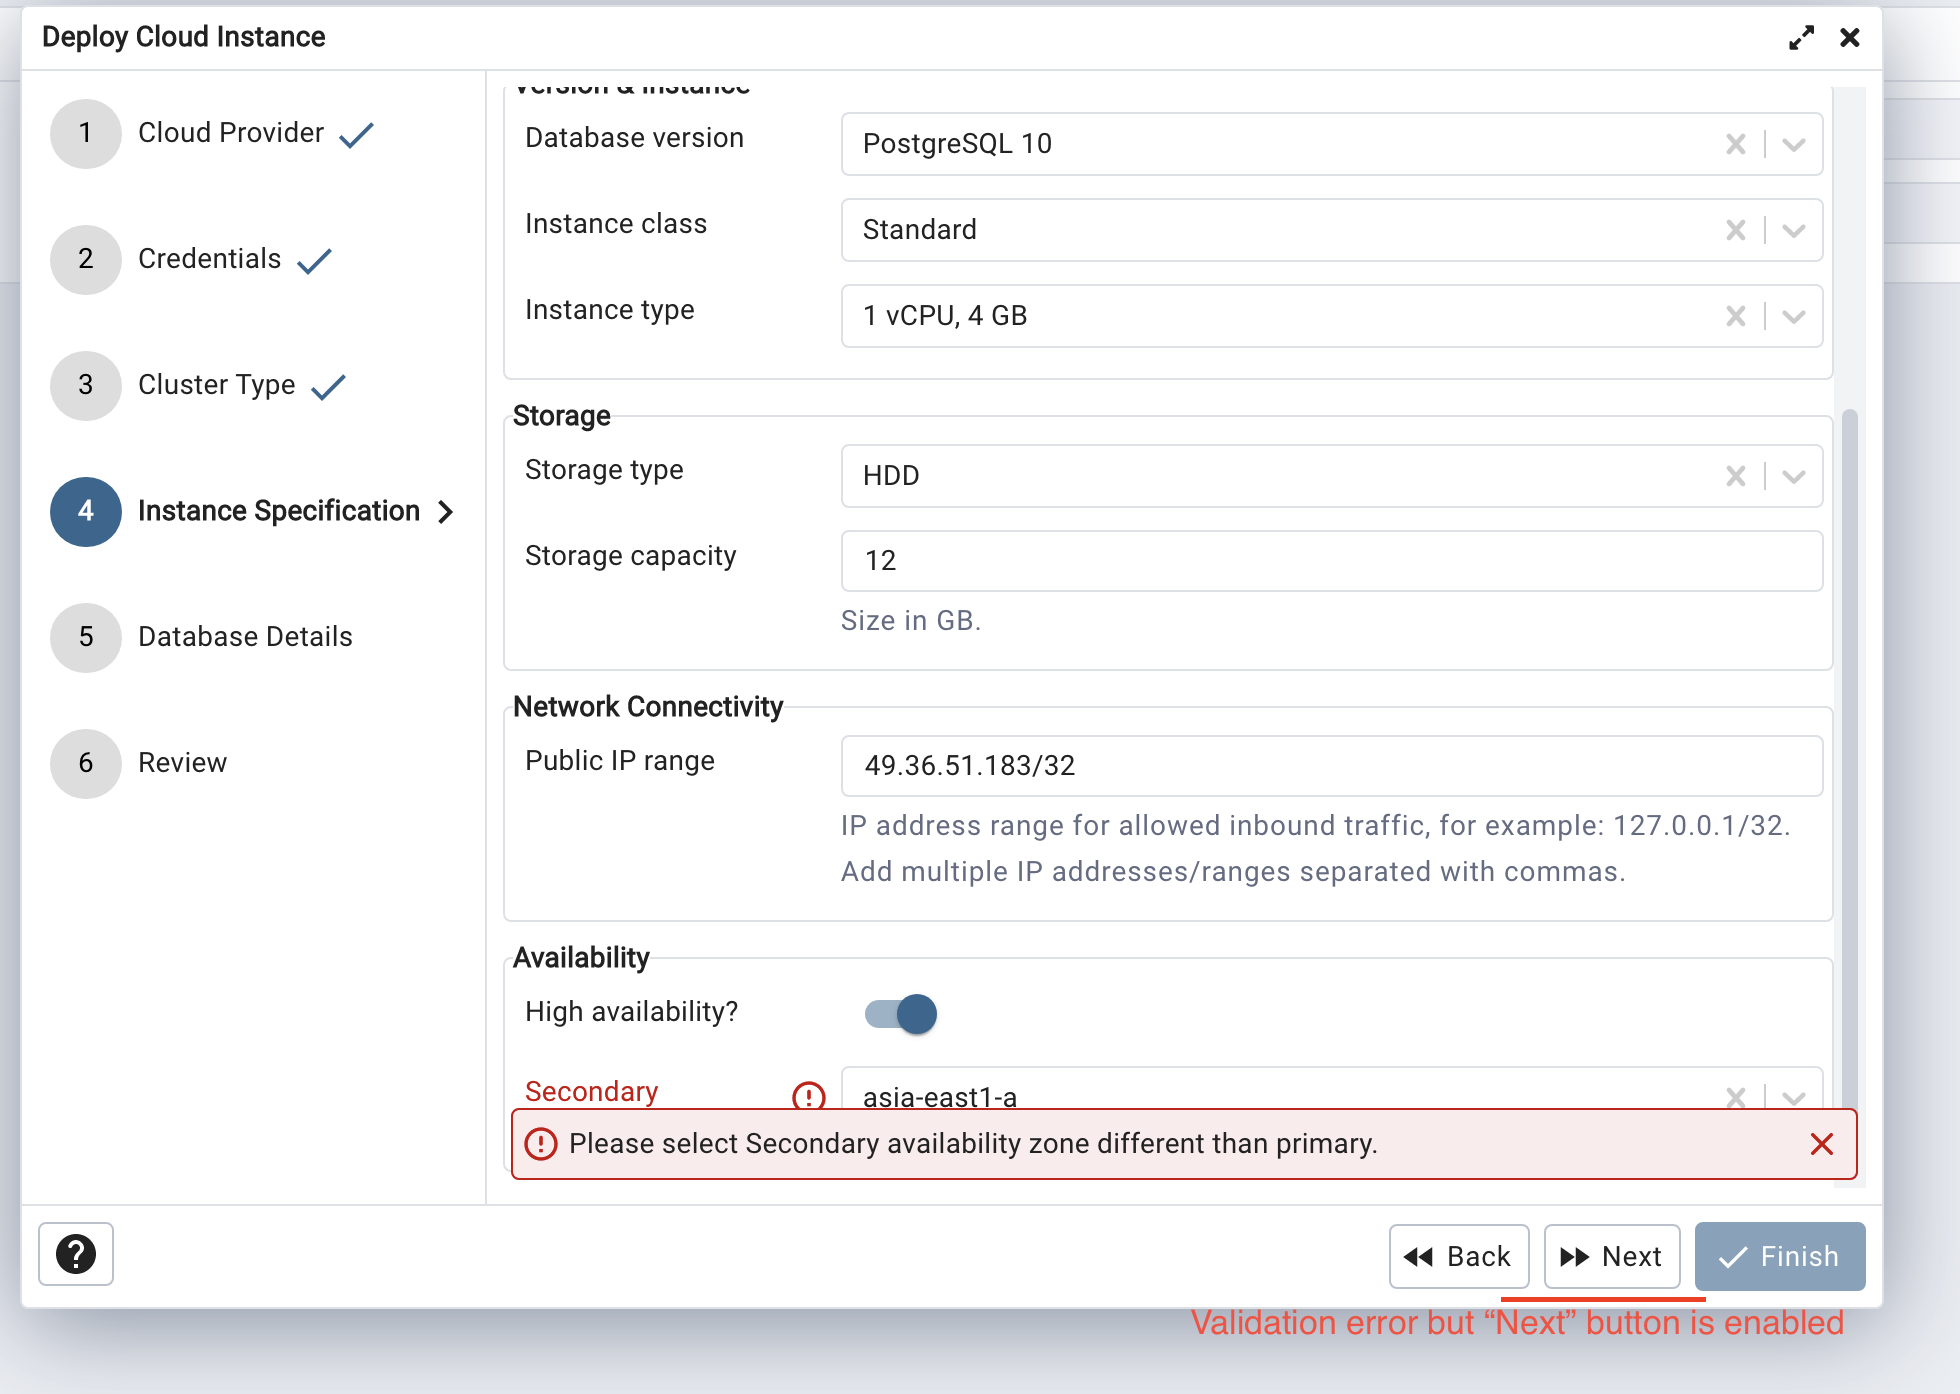
Task: Expand the dialog to full screen
Action: point(1802,37)
